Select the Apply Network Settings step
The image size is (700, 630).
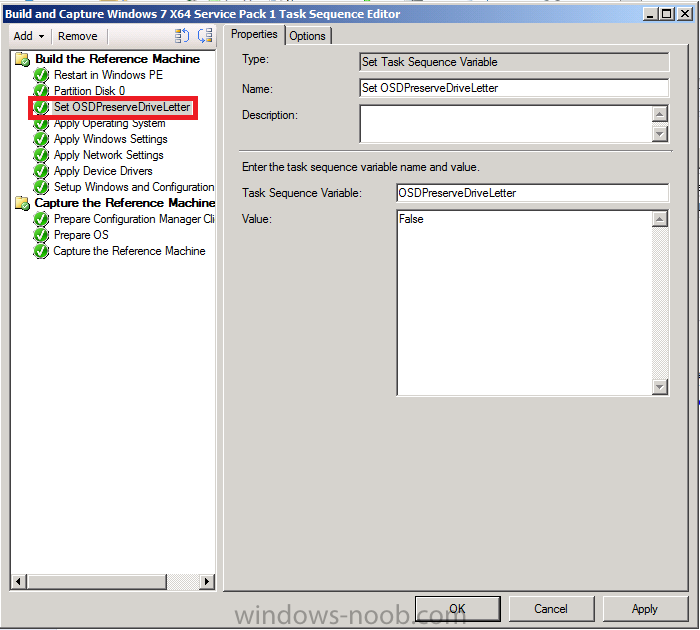click(x=108, y=155)
